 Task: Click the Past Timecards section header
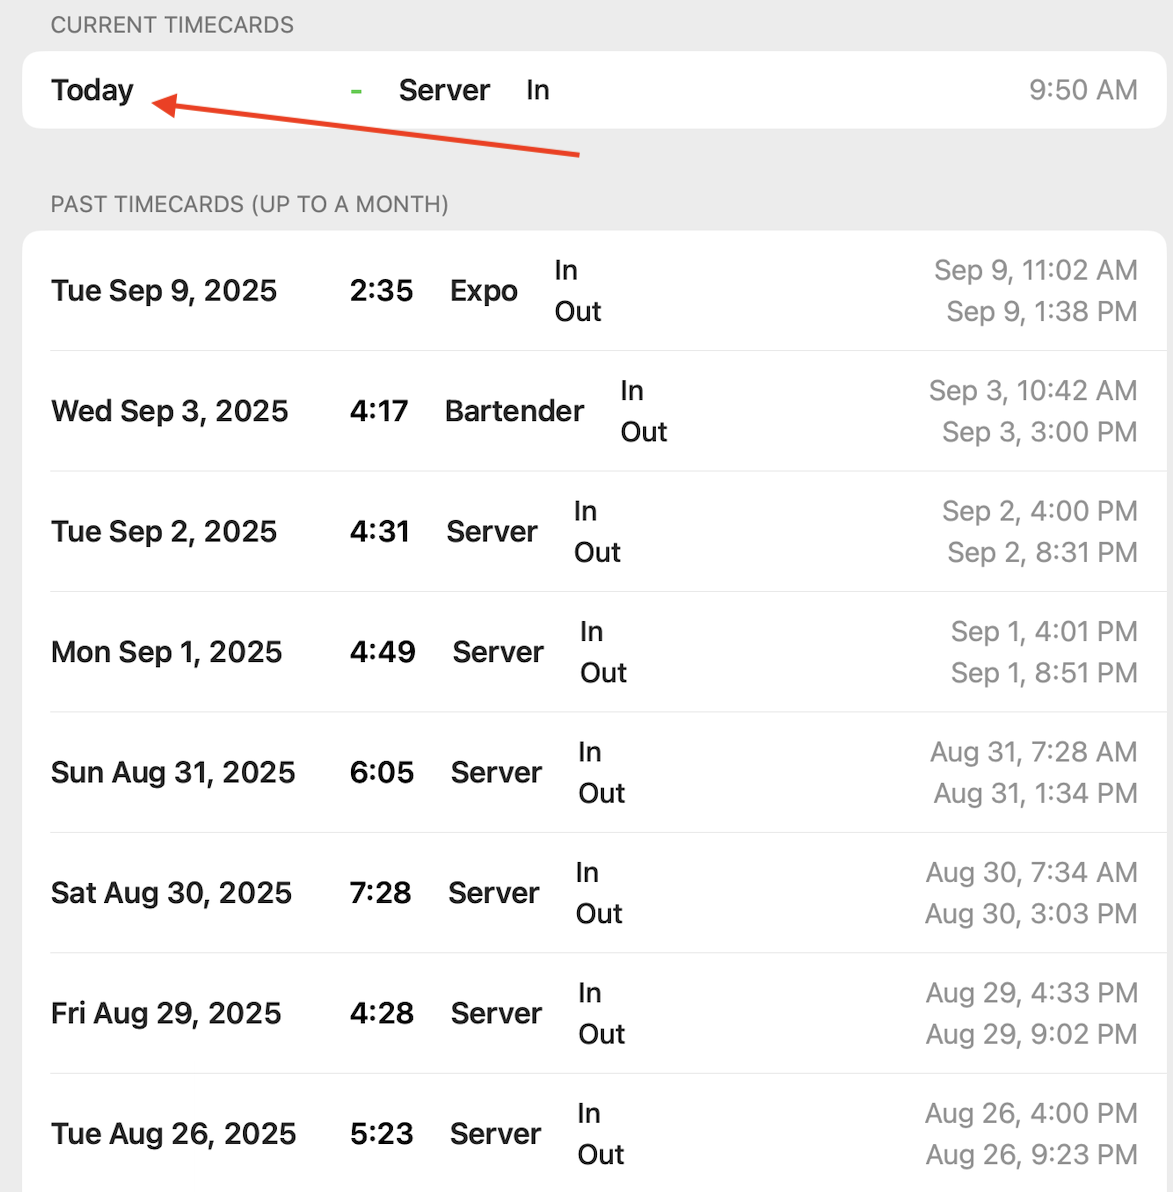(249, 205)
